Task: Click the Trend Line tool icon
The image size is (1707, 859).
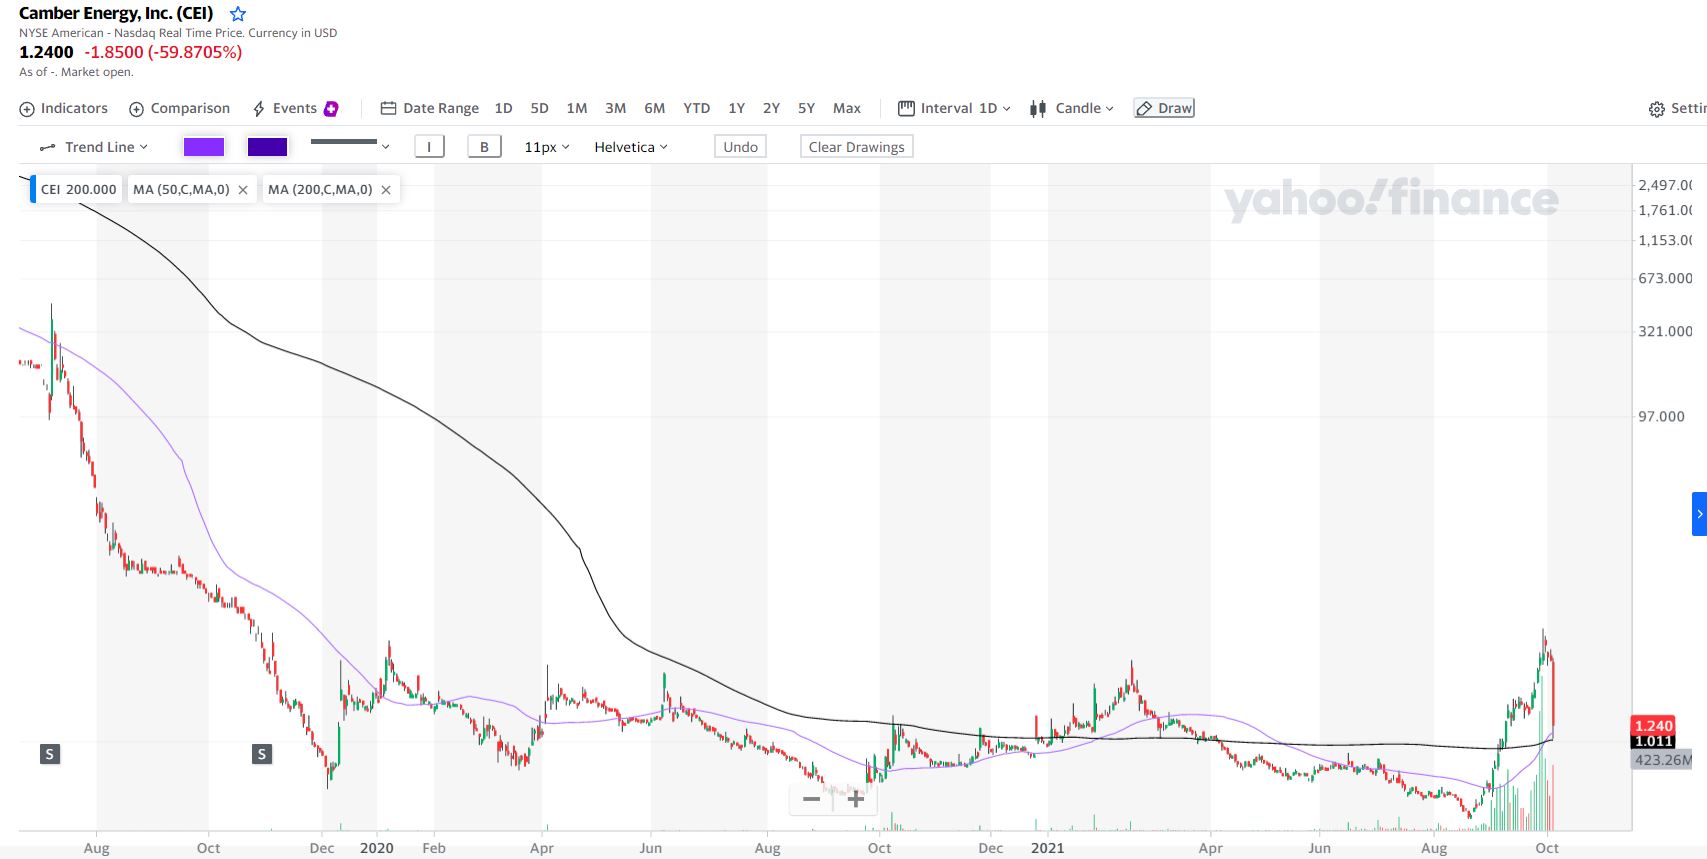Action: 47,148
